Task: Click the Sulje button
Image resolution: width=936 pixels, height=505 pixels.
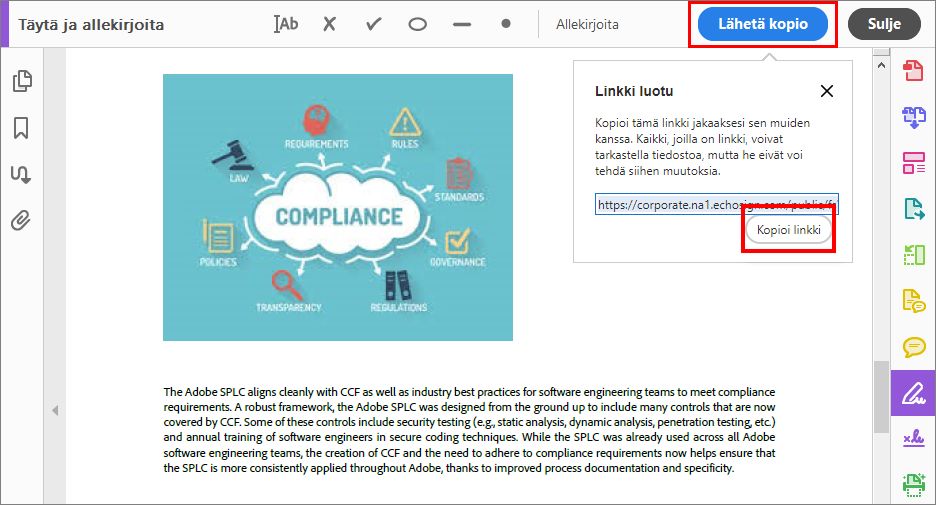Action: coord(884,24)
